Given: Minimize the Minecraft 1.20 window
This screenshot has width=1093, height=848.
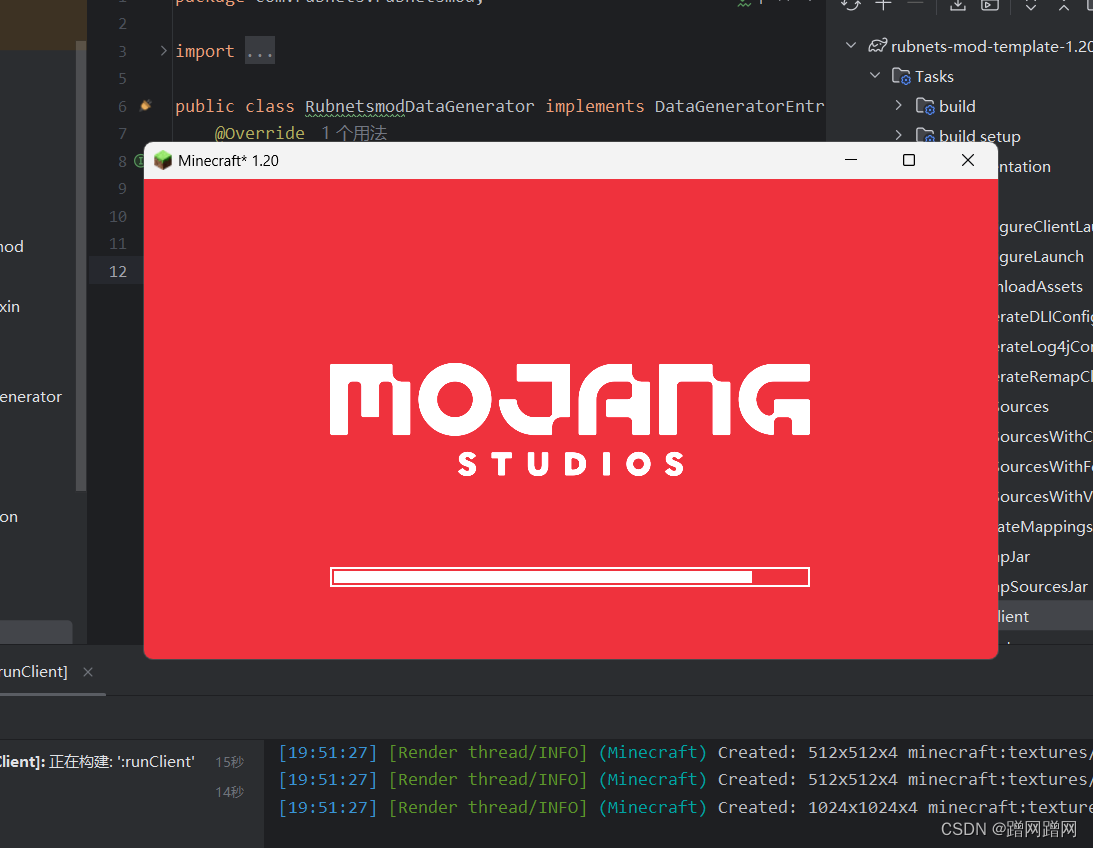Looking at the screenshot, I should tap(850, 160).
